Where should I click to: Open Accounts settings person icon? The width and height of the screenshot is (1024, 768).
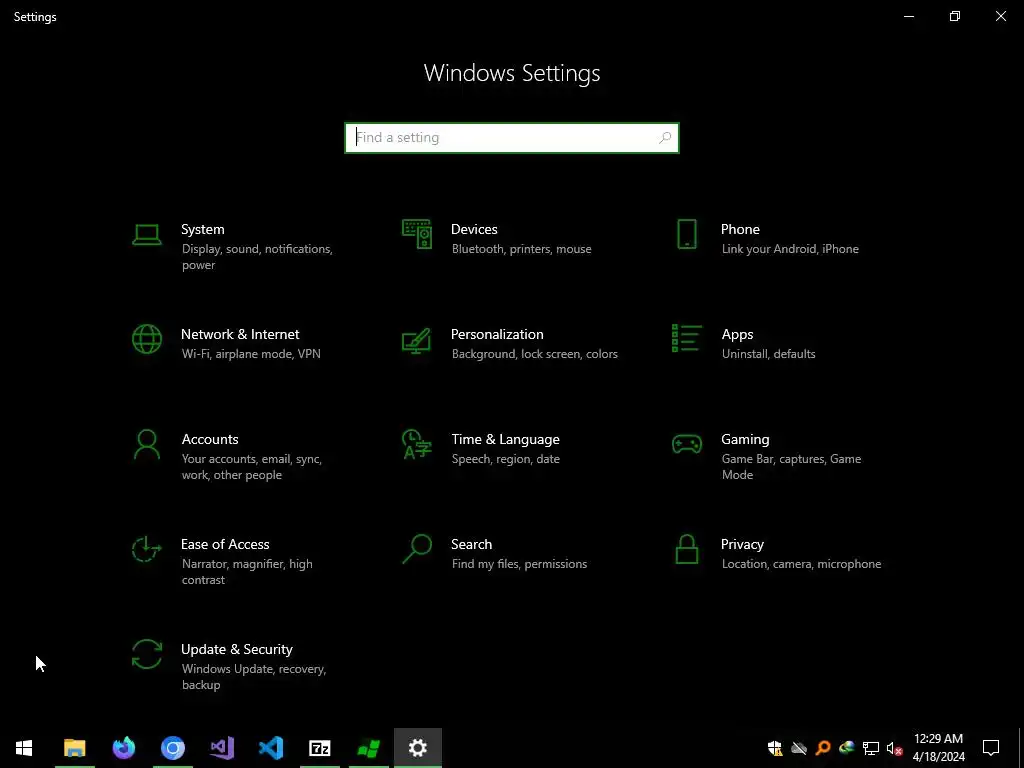click(147, 444)
